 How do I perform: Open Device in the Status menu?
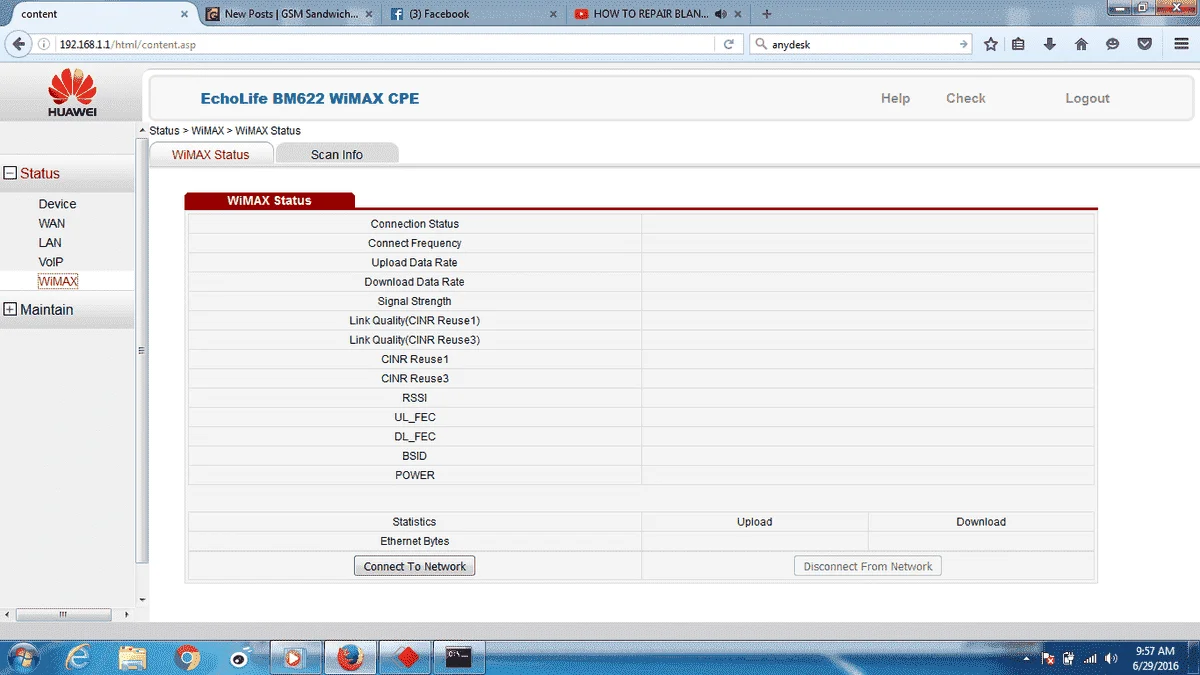(57, 204)
